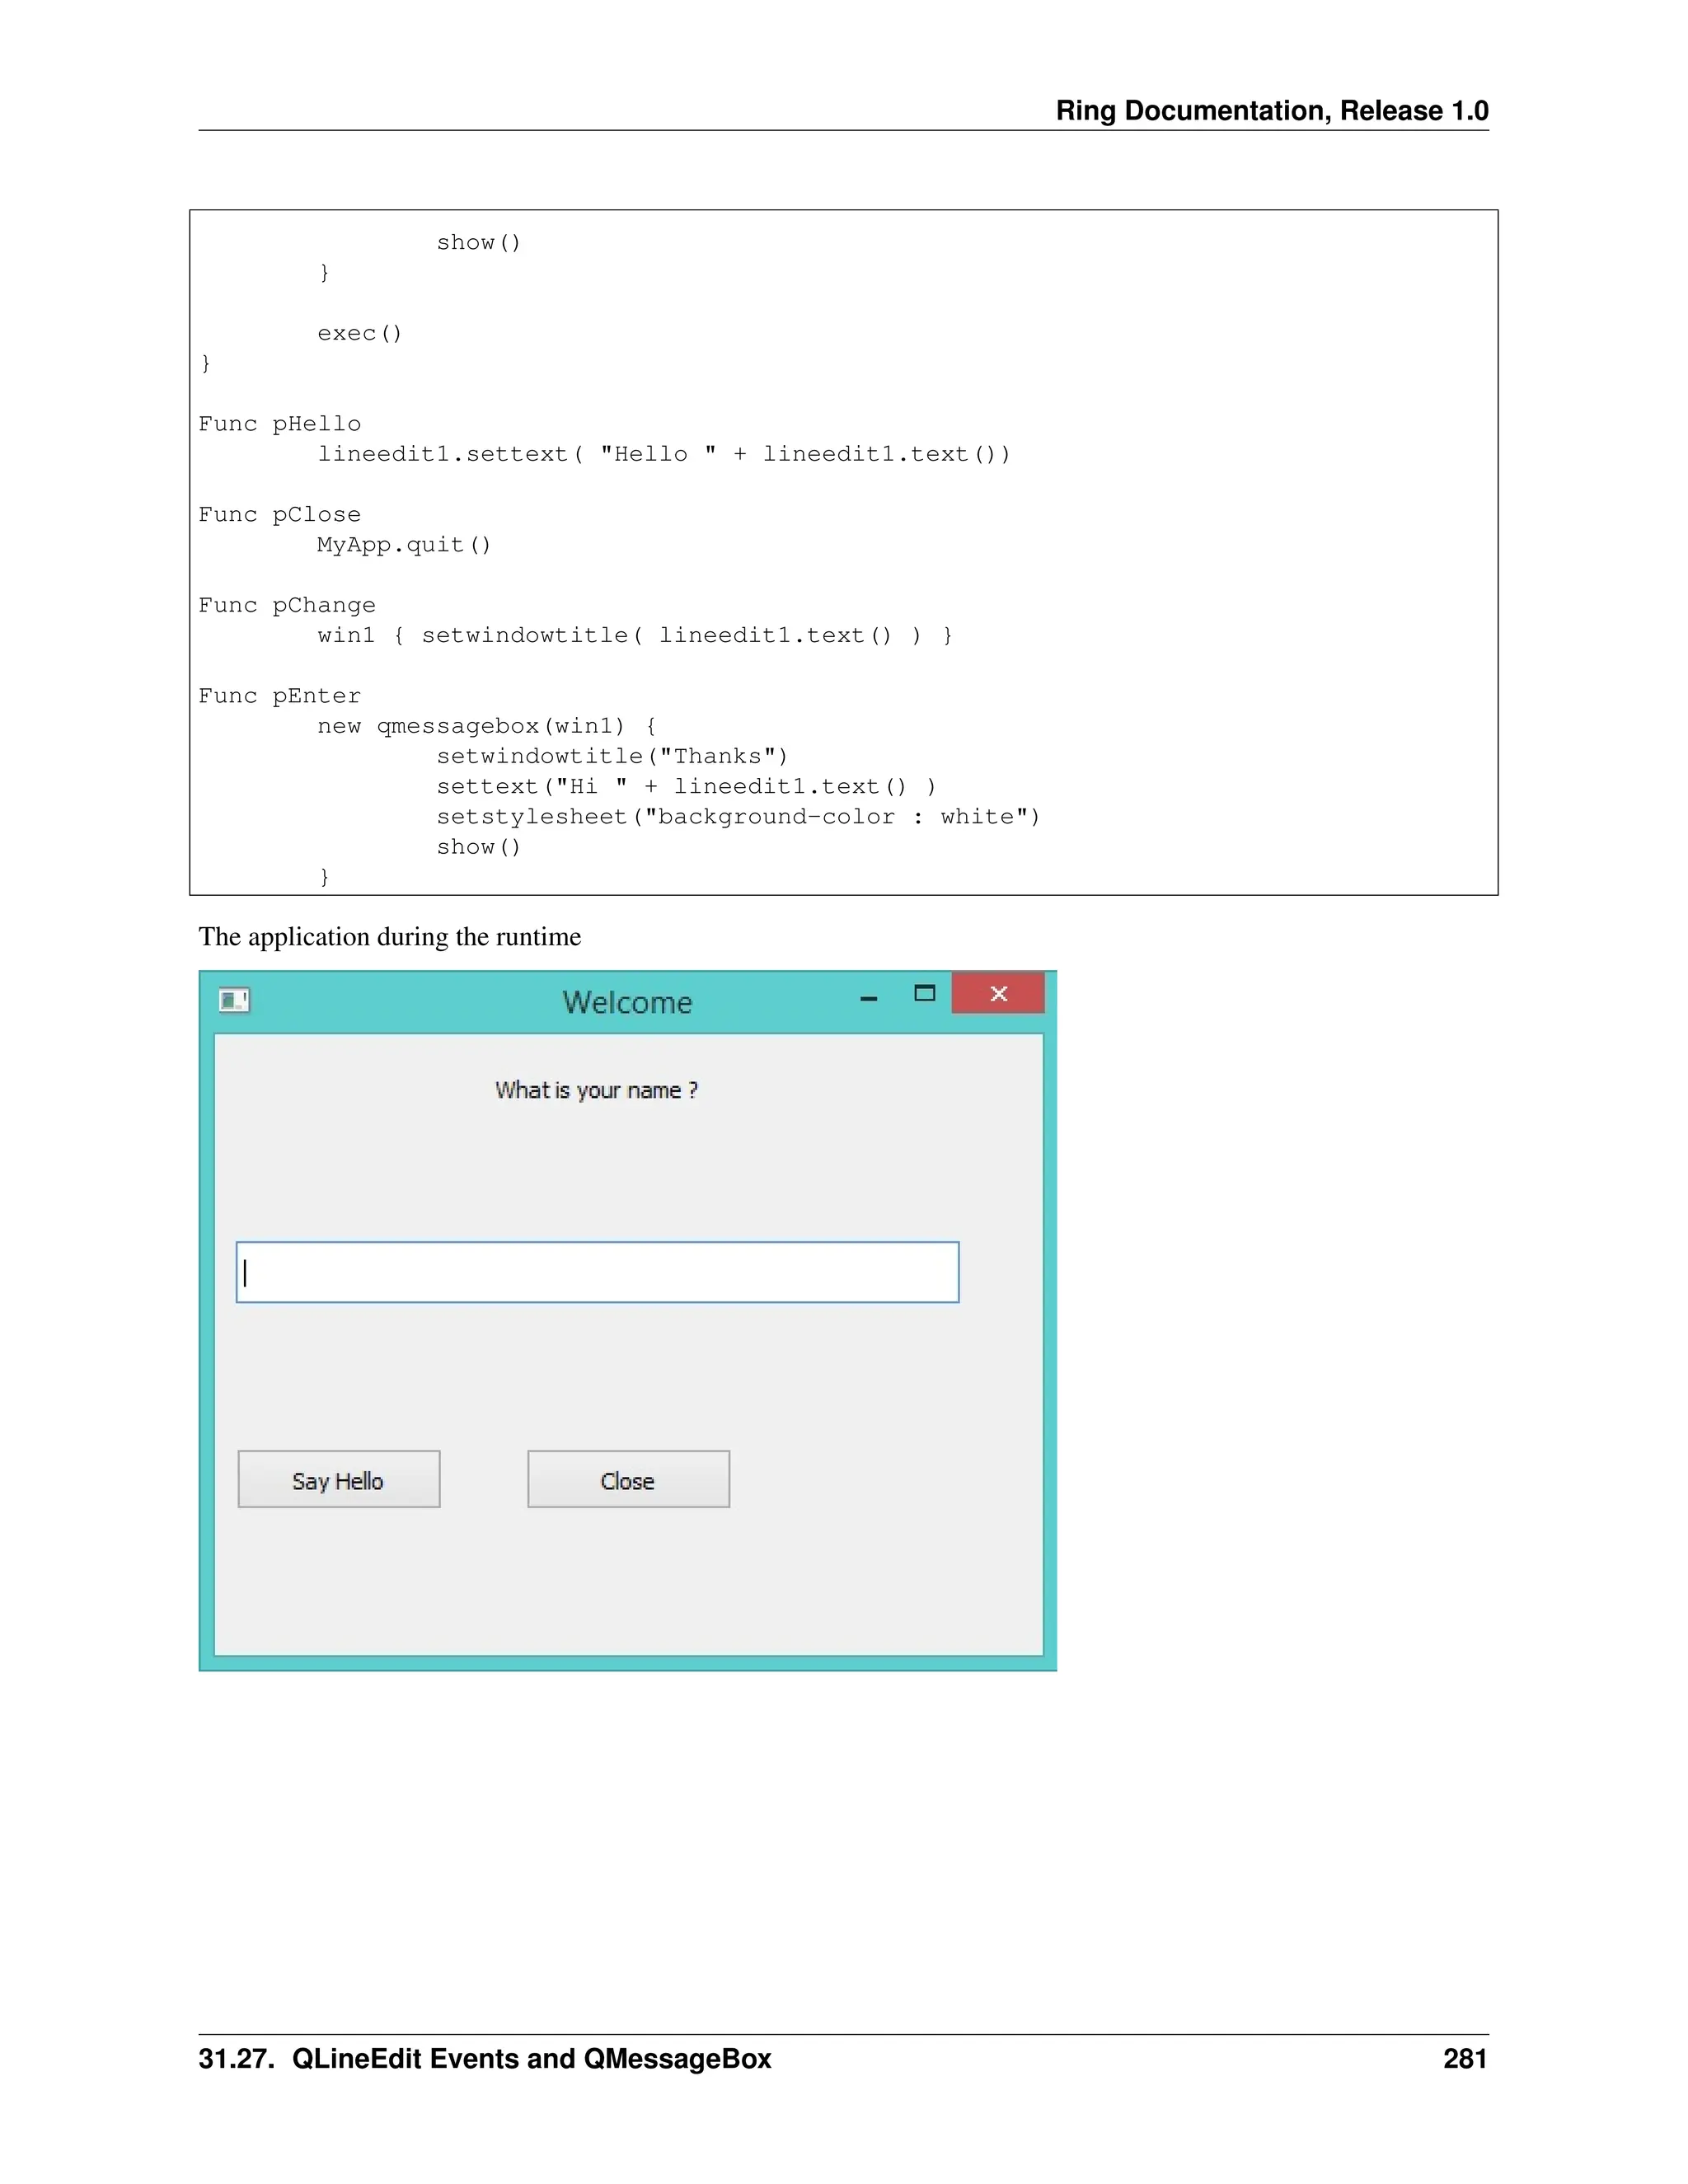The image size is (1688, 2184).
Task: Click the settext("Hi " + lineedit1.text()) line
Action: pos(686,787)
